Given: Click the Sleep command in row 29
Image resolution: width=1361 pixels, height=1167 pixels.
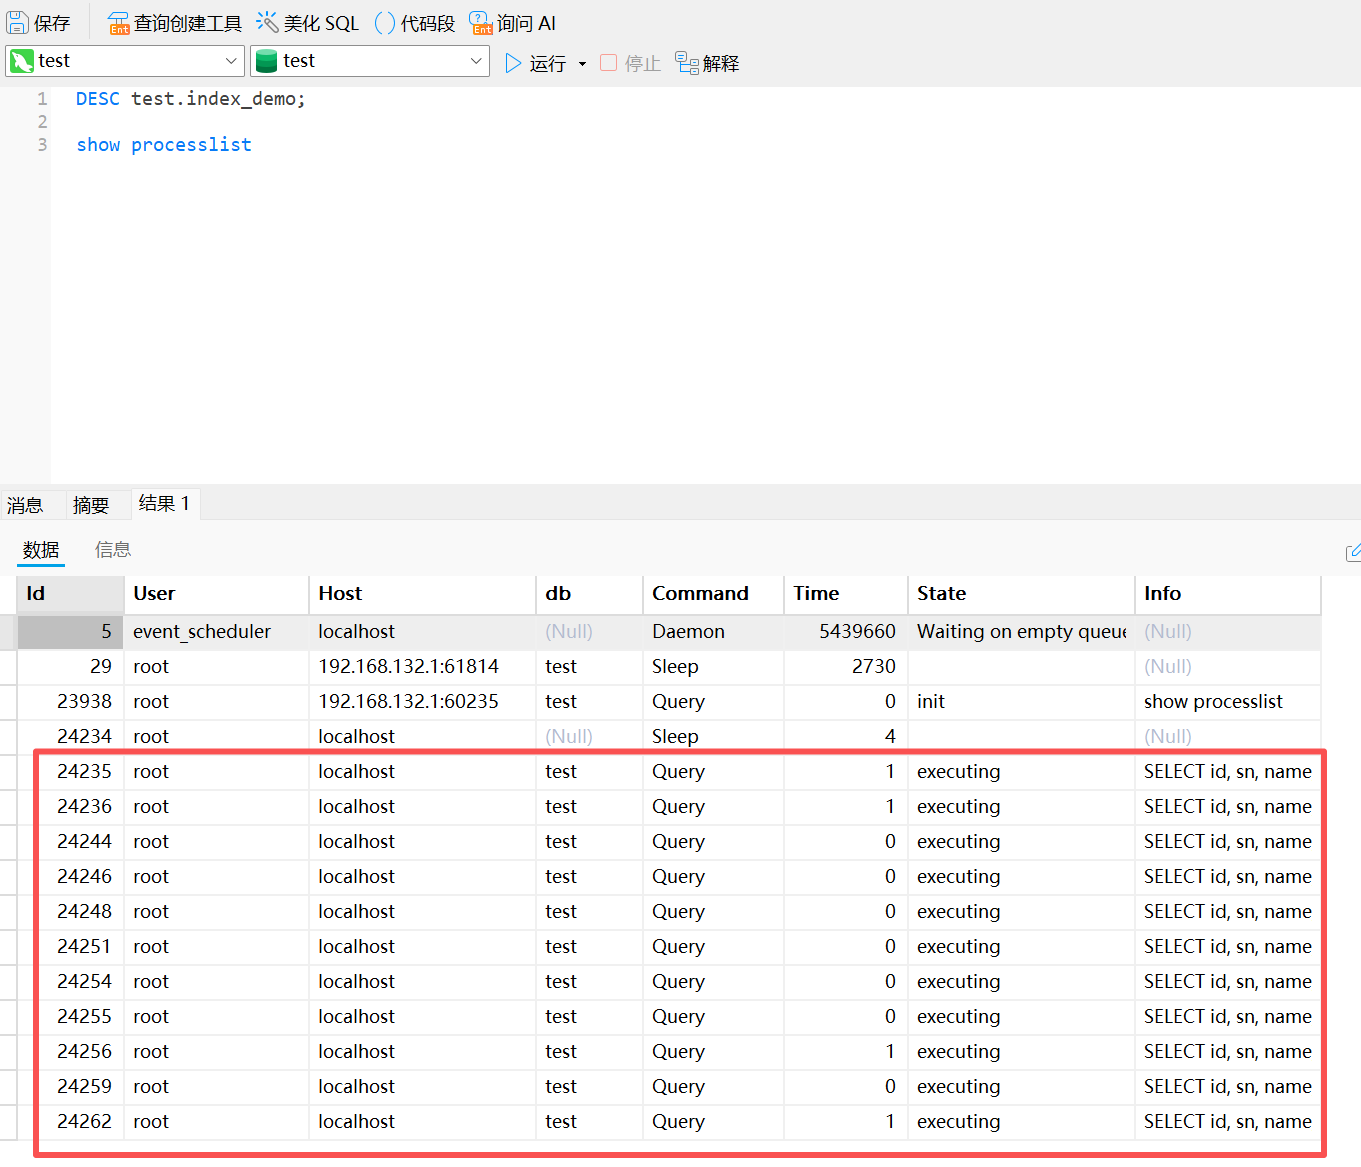Looking at the screenshot, I should tap(713, 667).
